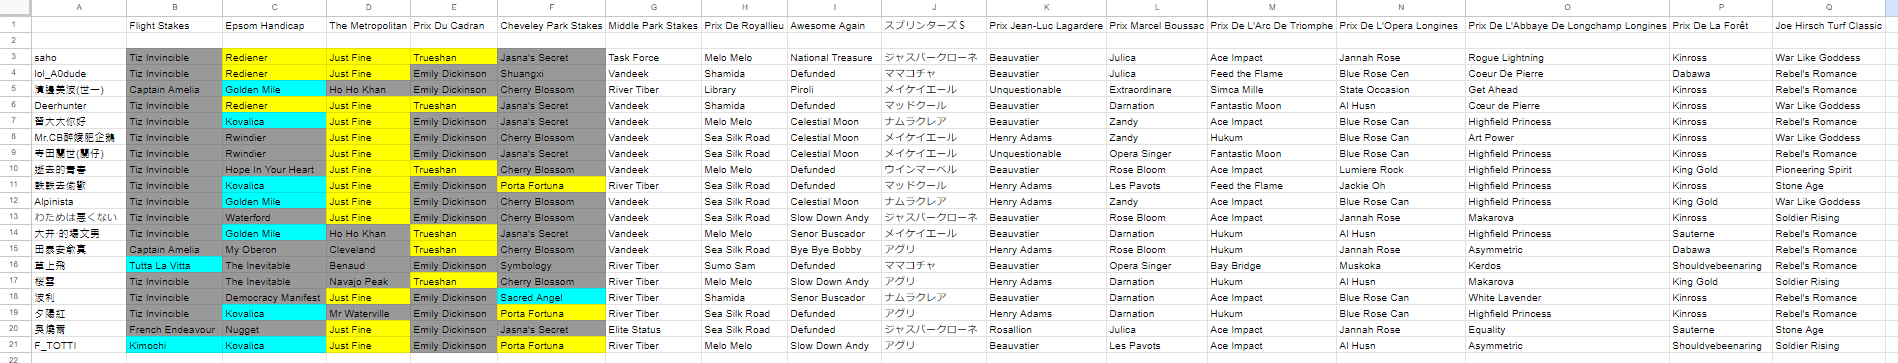Image resolution: width=1898 pixels, height=363 pixels.
Task: Click the Flight Stakes header cell
Action: [x=174, y=25]
